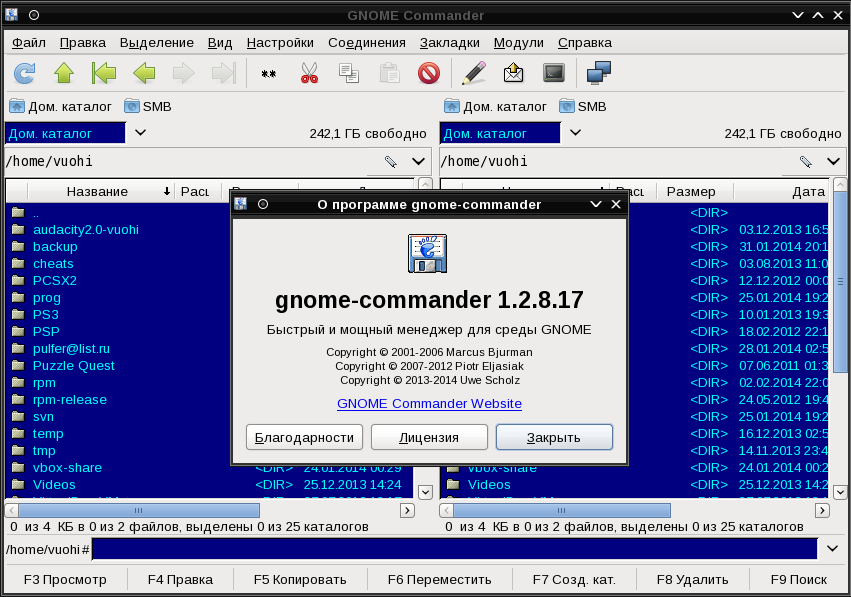This screenshot has width=851, height=597.
Task: Open the terminal icon in toolbar
Action: point(553,73)
